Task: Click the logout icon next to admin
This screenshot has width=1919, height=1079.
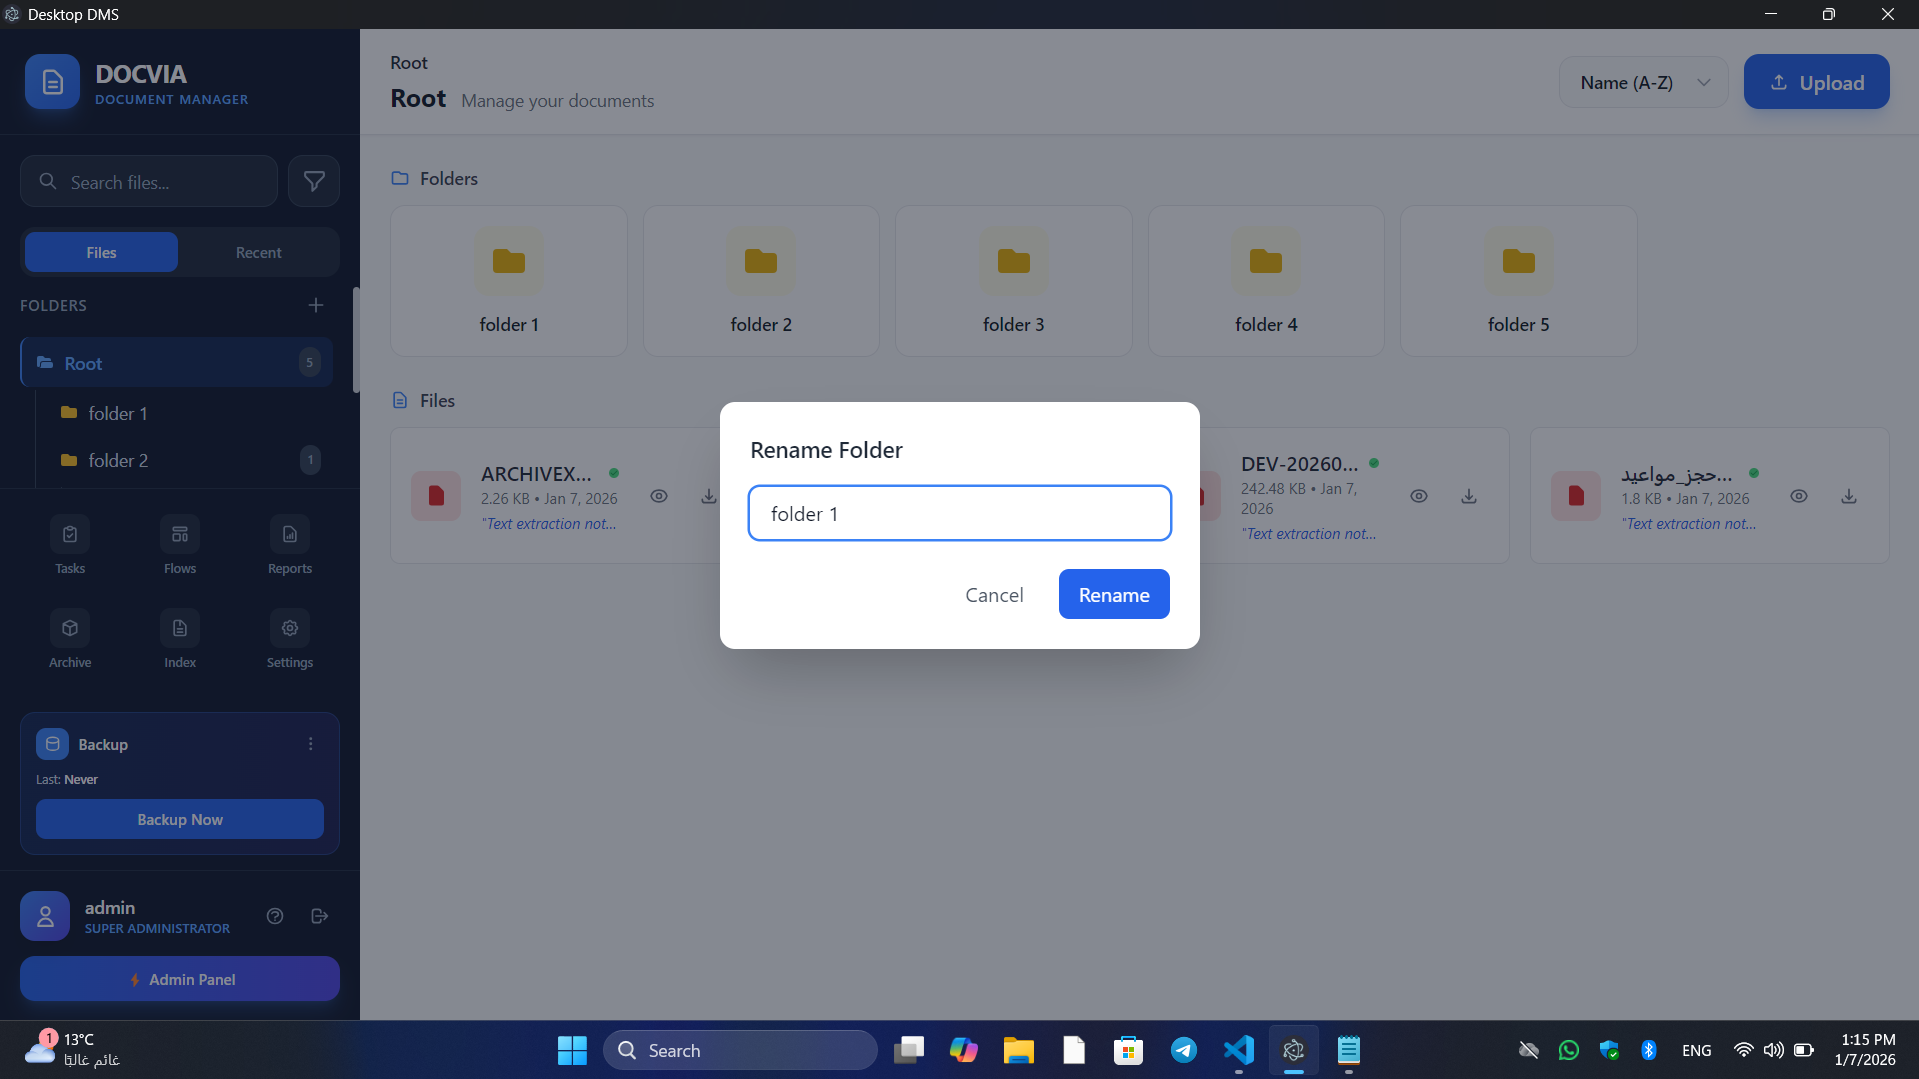Action: (318, 915)
